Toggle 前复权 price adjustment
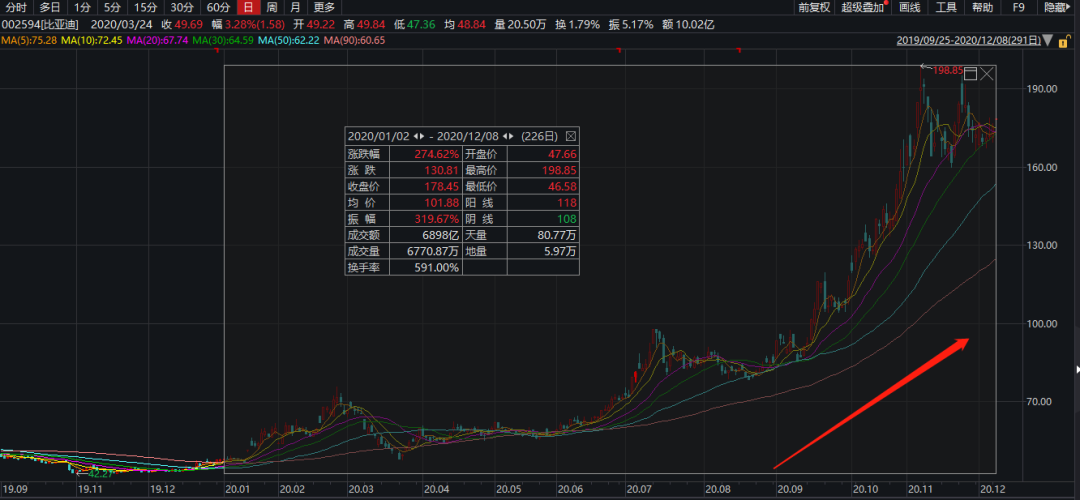This screenshot has height=500, width=1080. [x=813, y=7]
